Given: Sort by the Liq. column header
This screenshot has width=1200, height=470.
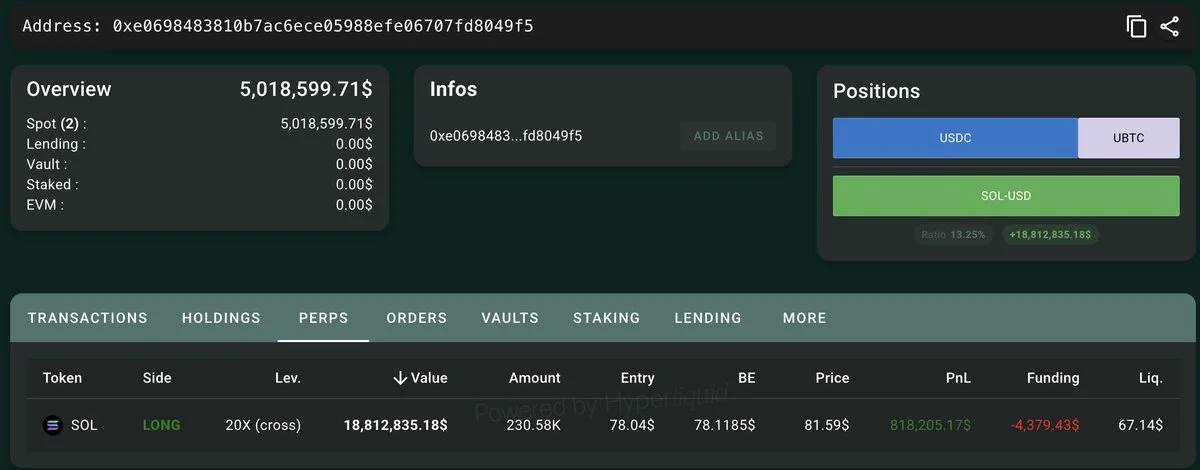Looking at the screenshot, I should click(1150, 378).
